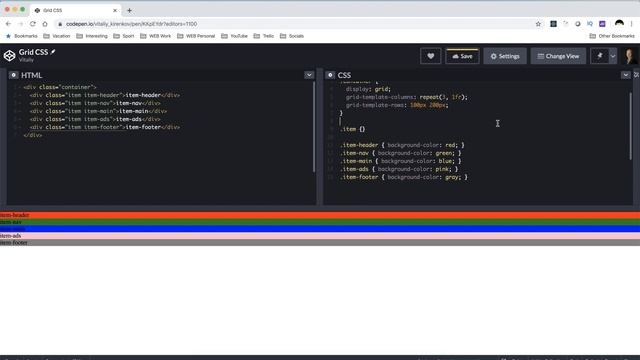640x360 pixels.
Task: Select the Grid CSS browser tab
Action: coord(76,10)
